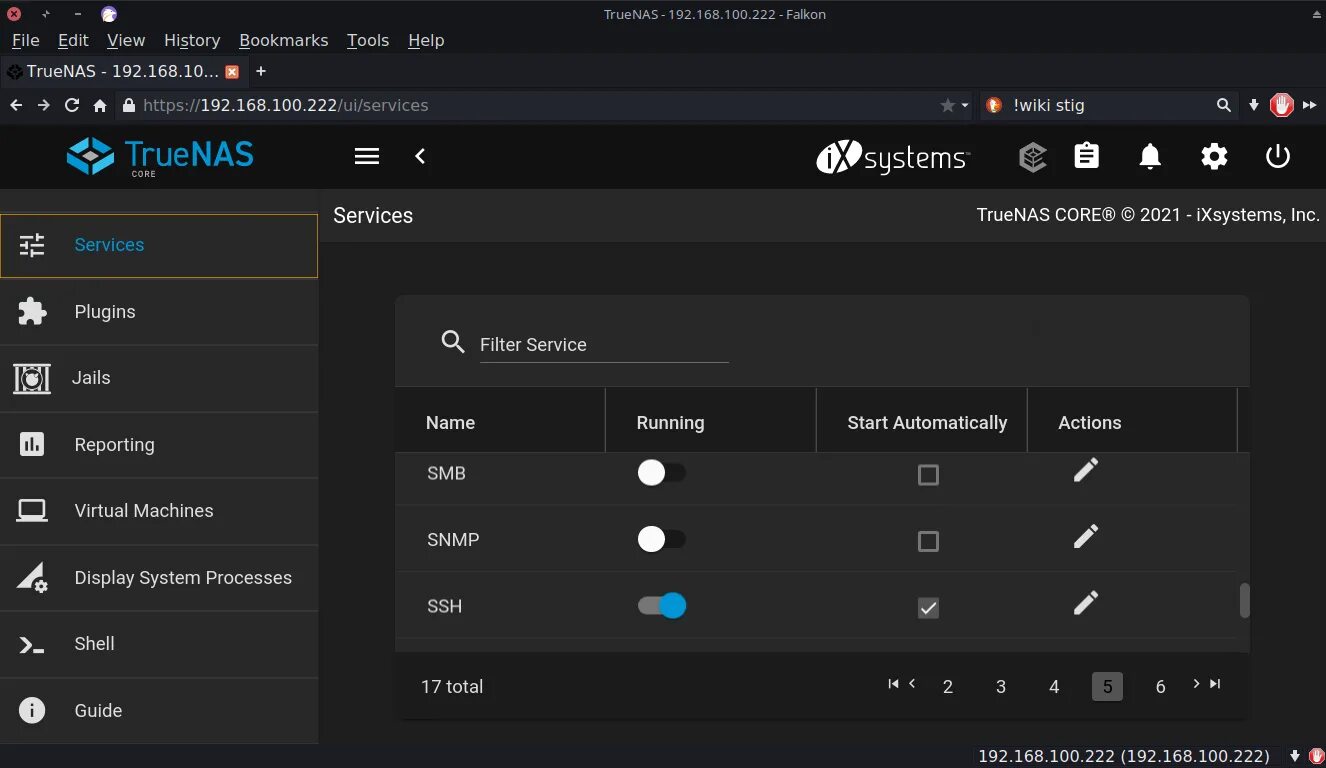Open the Bookmarks menu
This screenshot has width=1326, height=768.
coord(283,40)
